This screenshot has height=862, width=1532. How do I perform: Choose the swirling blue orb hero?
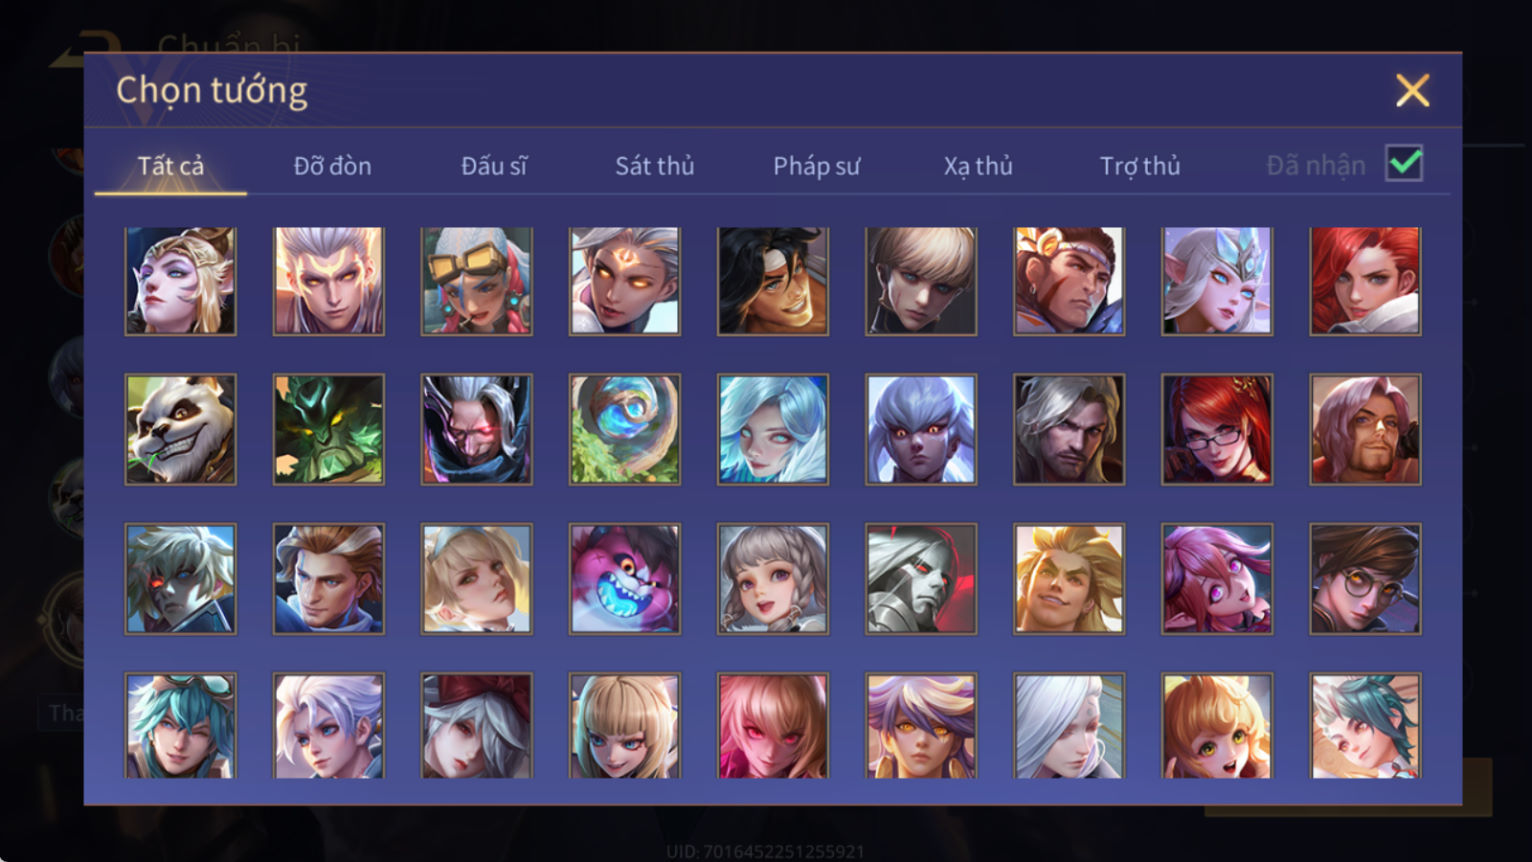(x=625, y=430)
